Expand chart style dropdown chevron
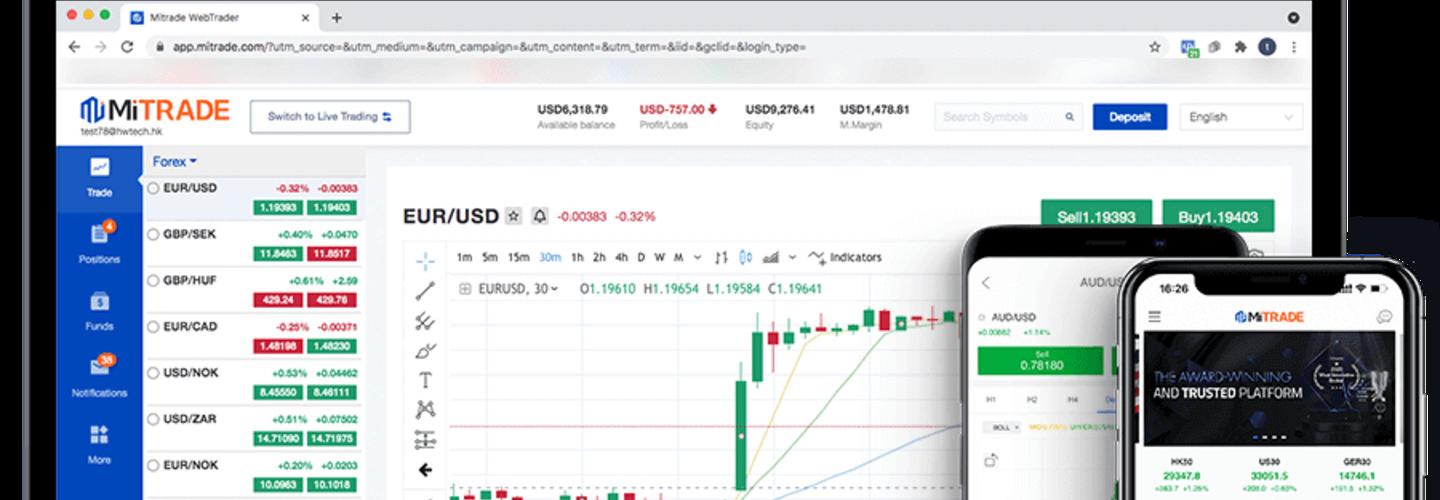Screen dimensions: 1440x500 [x=792, y=257]
